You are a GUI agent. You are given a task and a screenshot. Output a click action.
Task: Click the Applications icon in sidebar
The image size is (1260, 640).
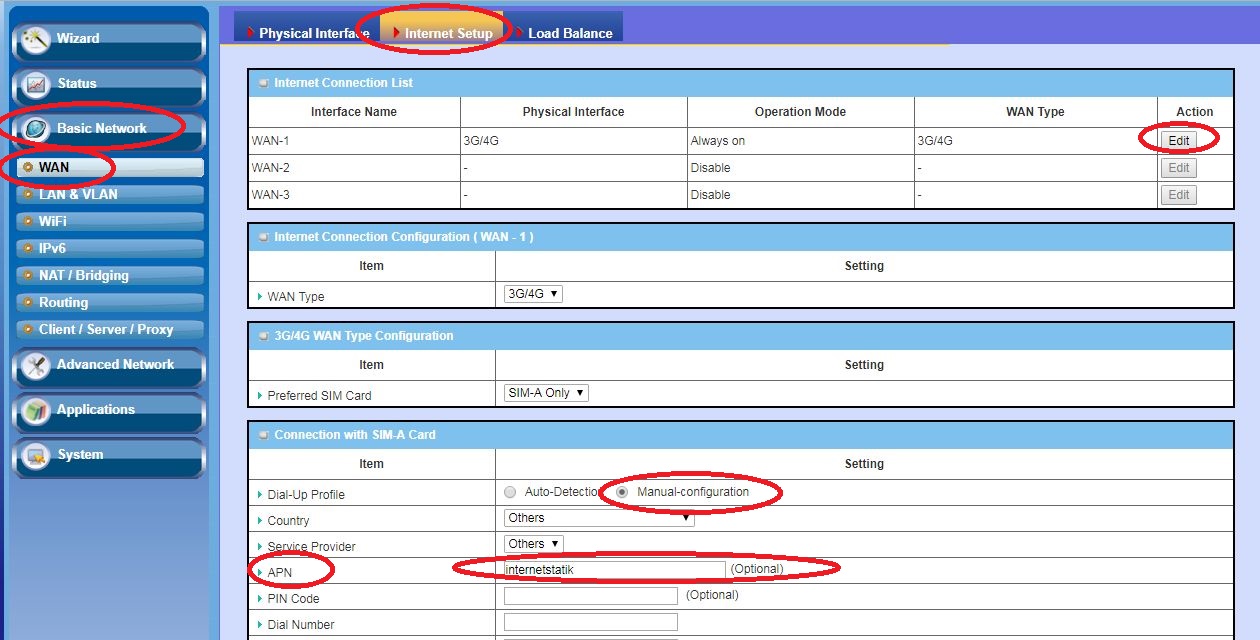36,410
